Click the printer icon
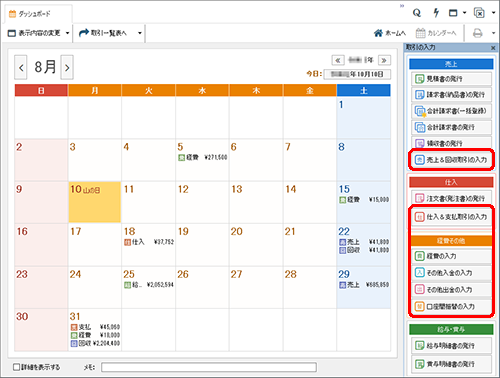500x378 pixels. [x=478, y=33]
